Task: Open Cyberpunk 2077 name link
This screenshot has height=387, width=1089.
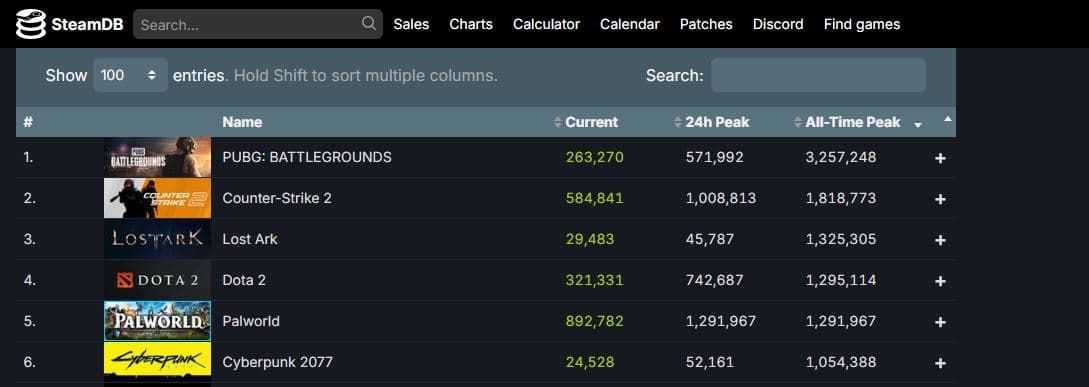Action: point(278,362)
